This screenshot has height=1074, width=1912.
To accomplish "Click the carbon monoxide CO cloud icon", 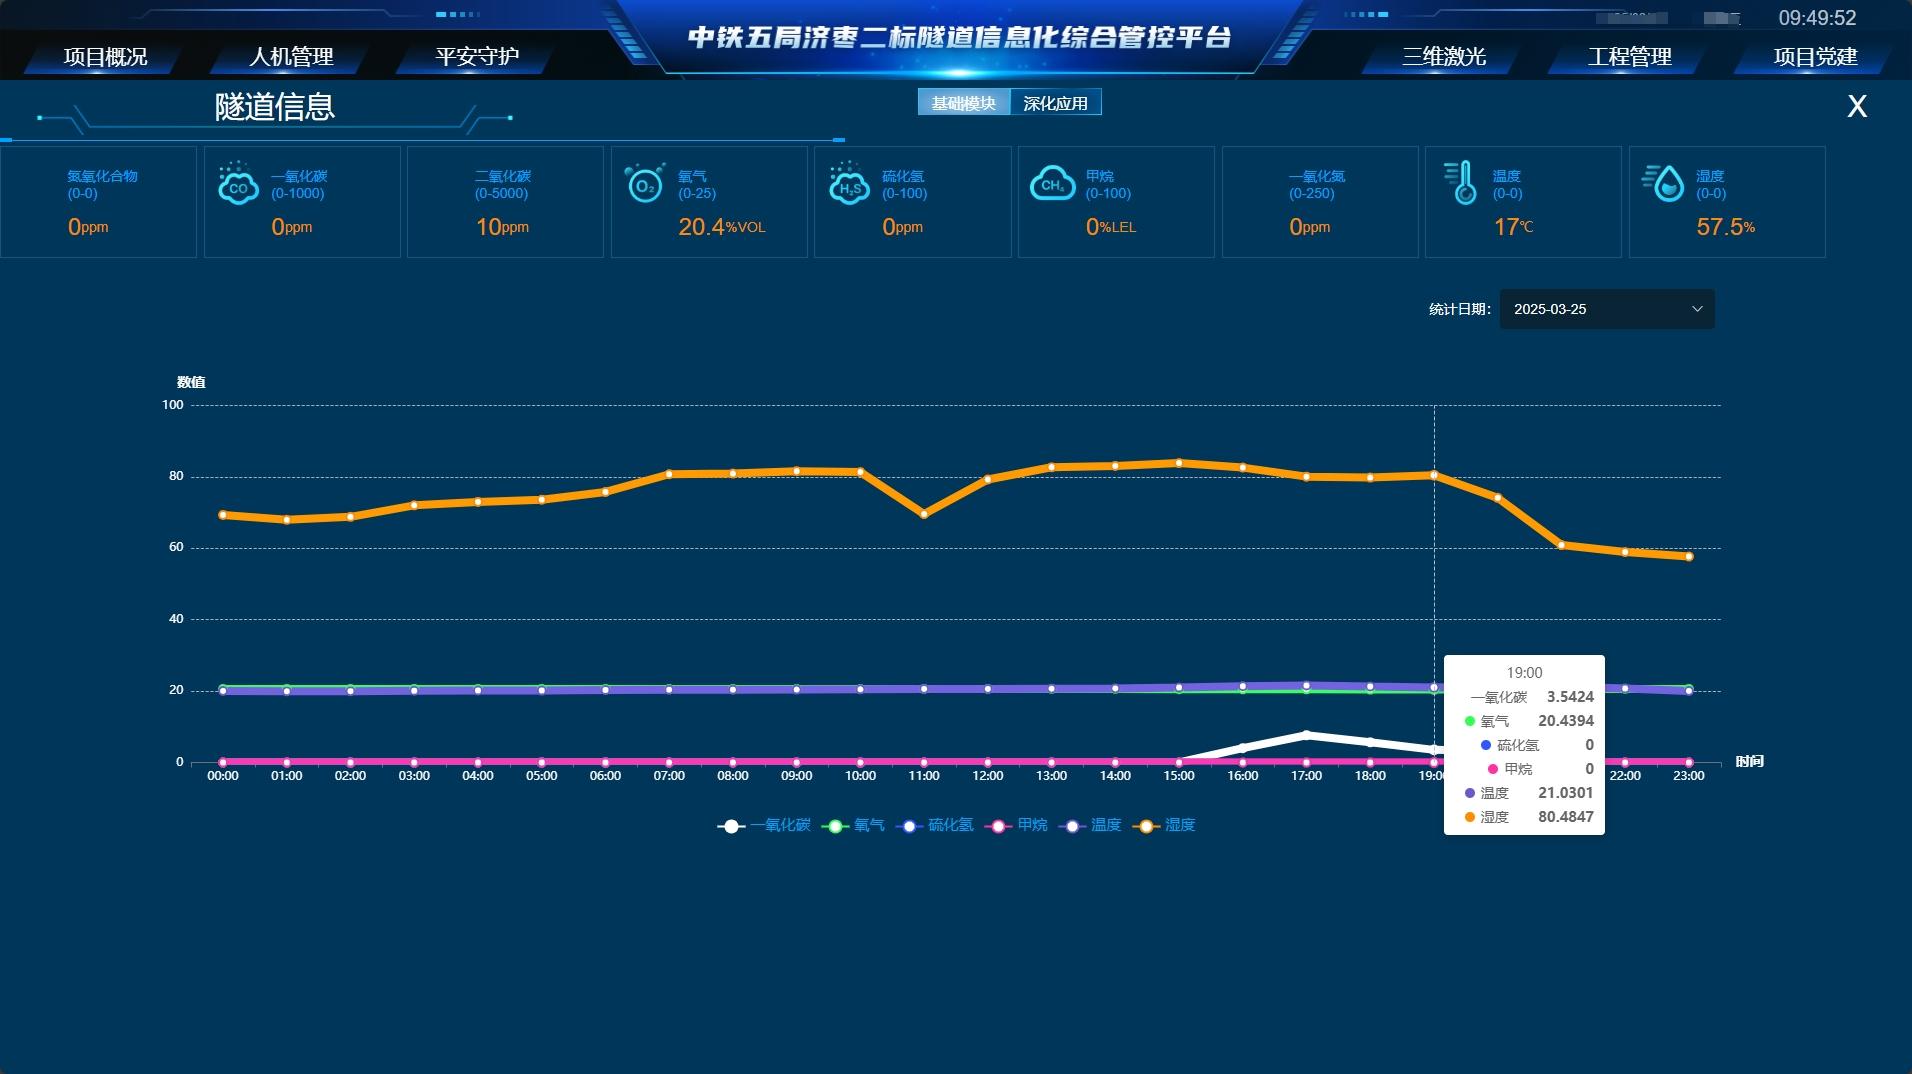I will (x=238, y=184).
